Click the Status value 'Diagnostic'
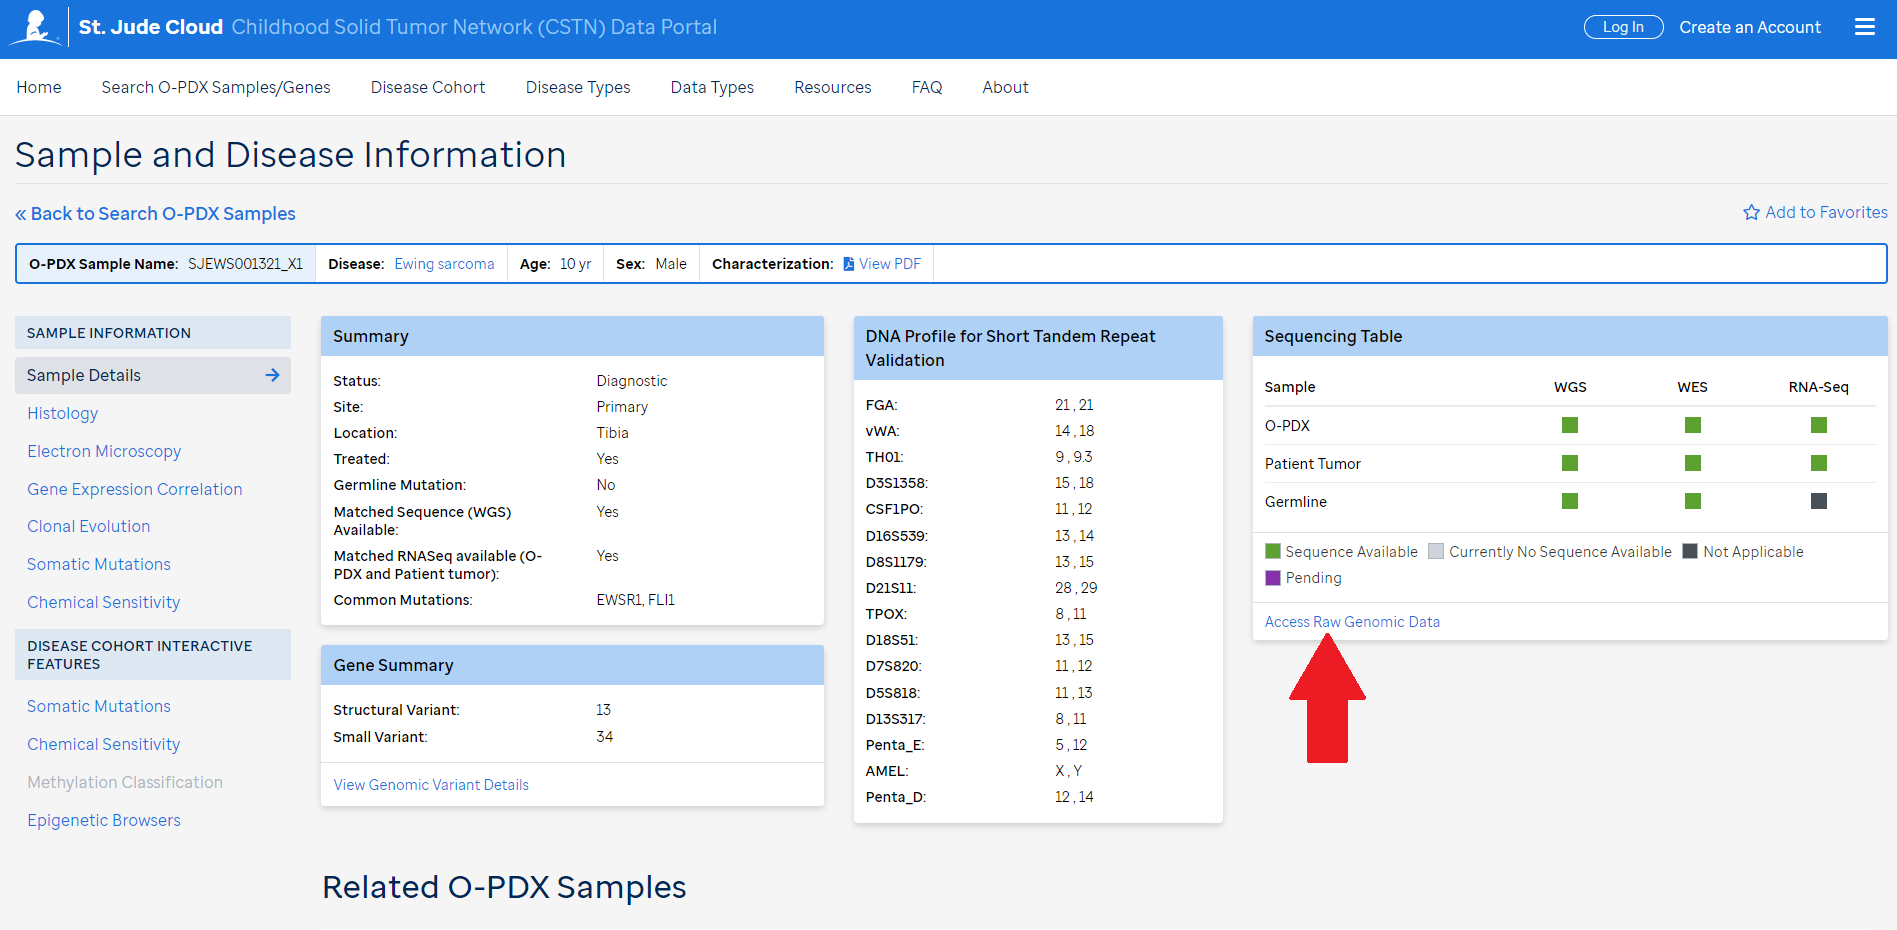Screen dimensions: 1897x930 [x=632, y=381]
